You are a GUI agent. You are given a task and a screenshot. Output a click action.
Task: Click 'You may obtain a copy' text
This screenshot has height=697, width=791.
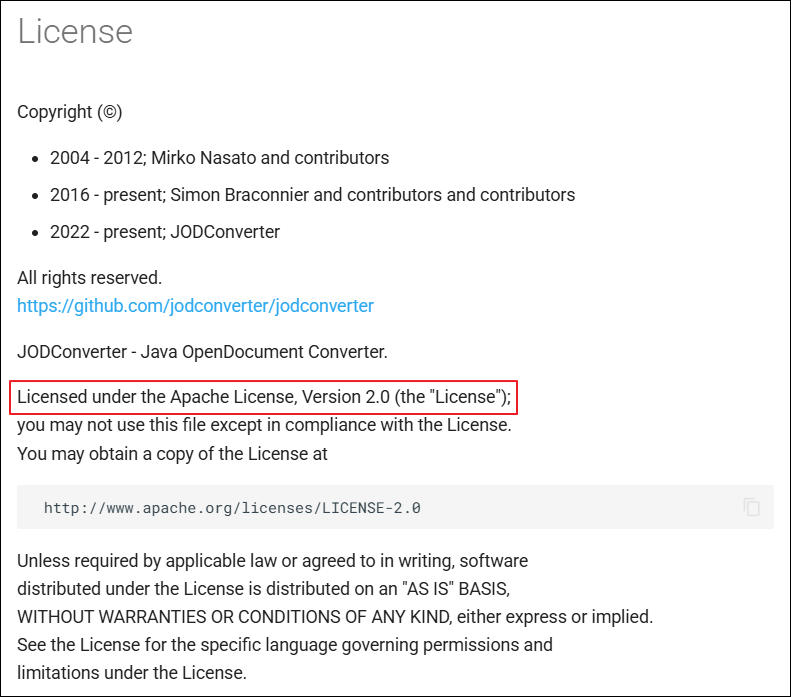pyautogui.click(x=172, y=454)
